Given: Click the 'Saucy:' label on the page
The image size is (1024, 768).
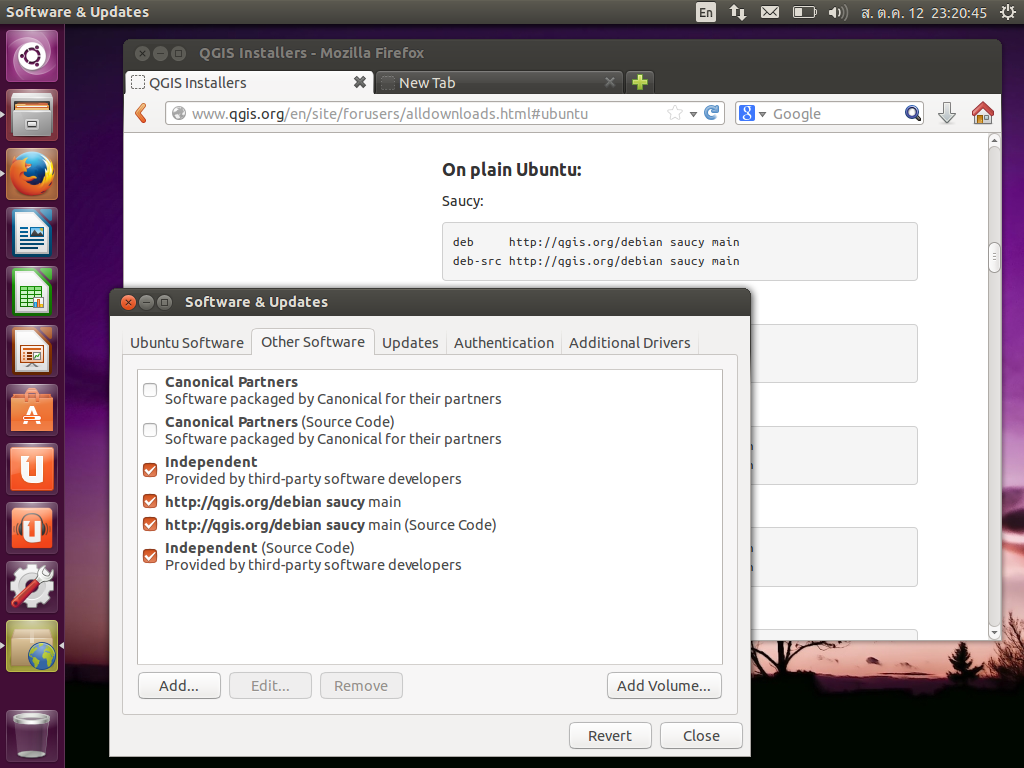Looking at the screenshot, I should click(462, 201).
